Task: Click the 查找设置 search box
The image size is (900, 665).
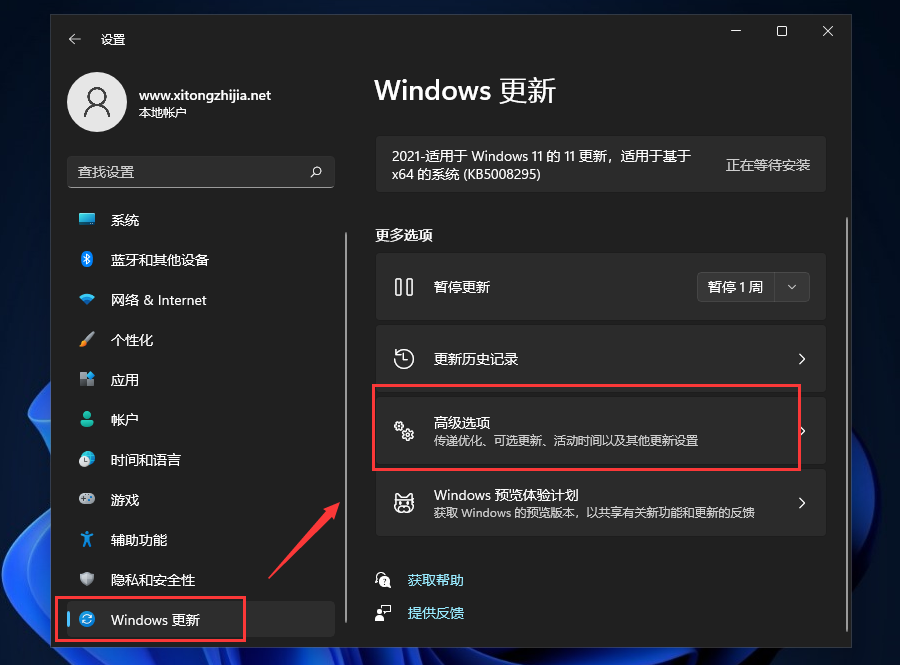Action: [200, 172]
